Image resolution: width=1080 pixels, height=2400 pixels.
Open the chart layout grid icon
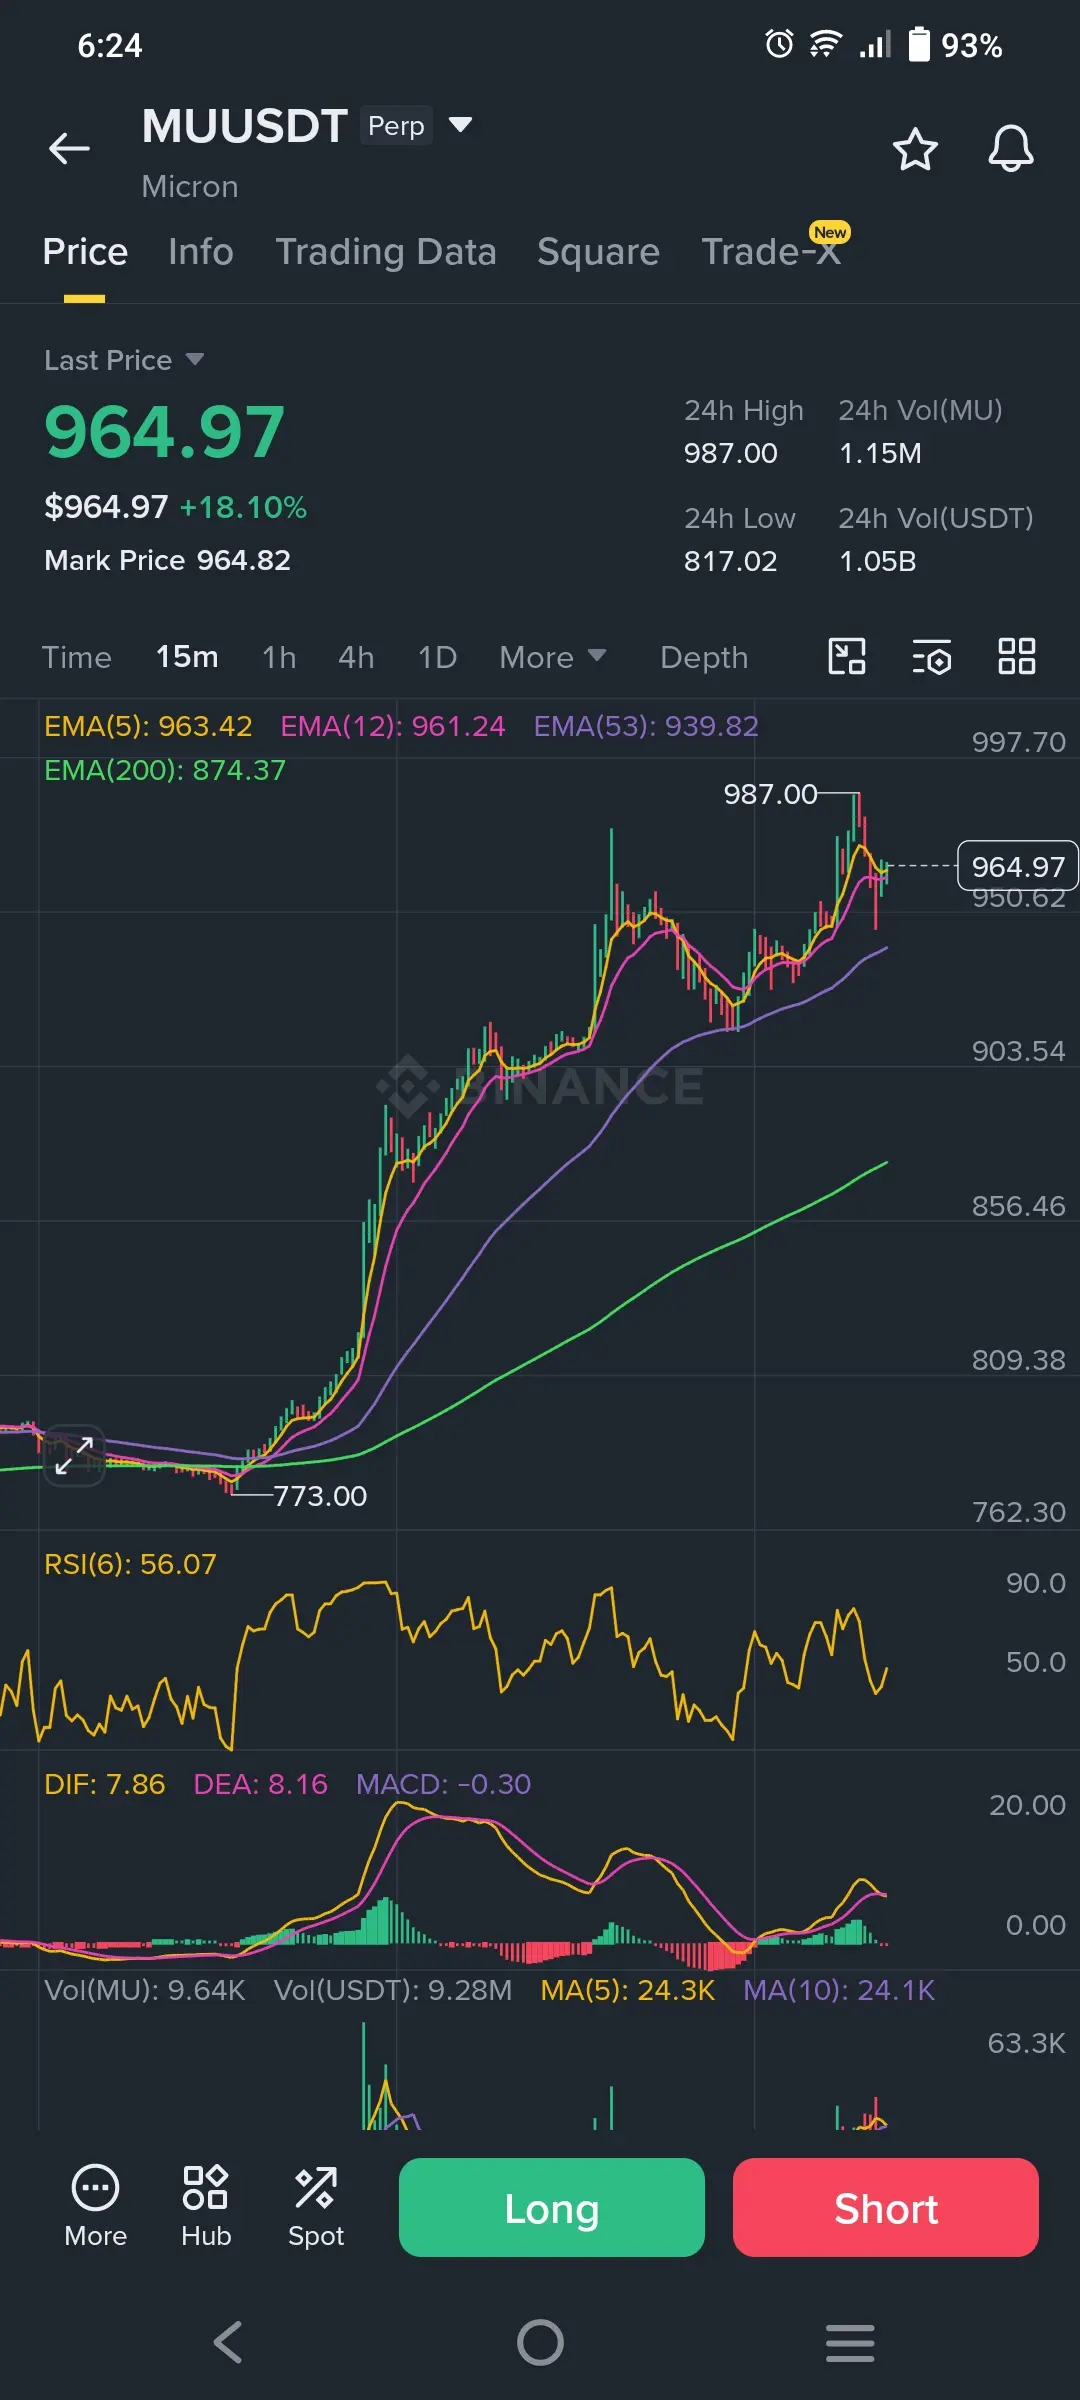[1017, 657]
